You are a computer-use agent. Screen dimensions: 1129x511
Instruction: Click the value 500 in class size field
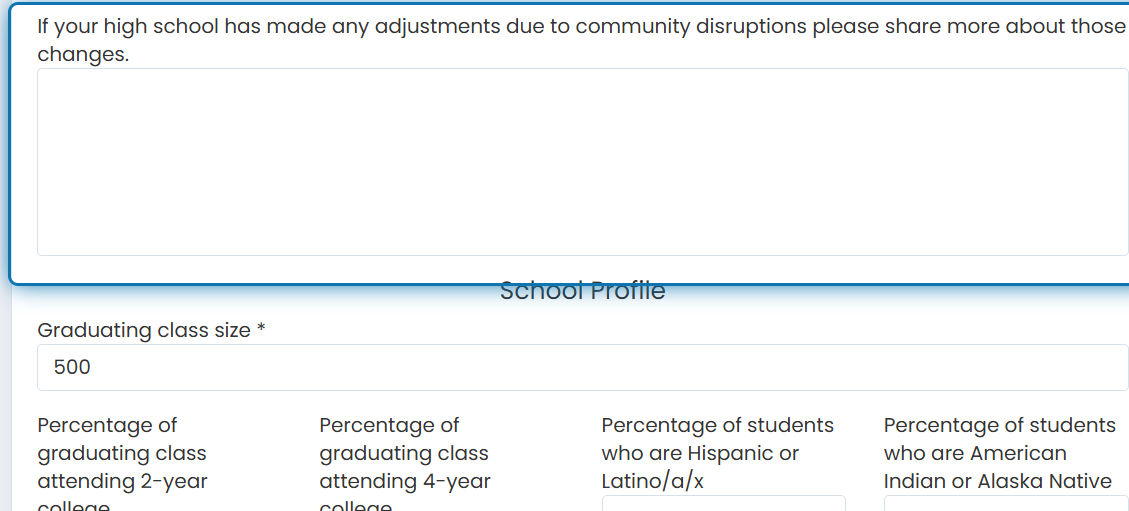72,368
